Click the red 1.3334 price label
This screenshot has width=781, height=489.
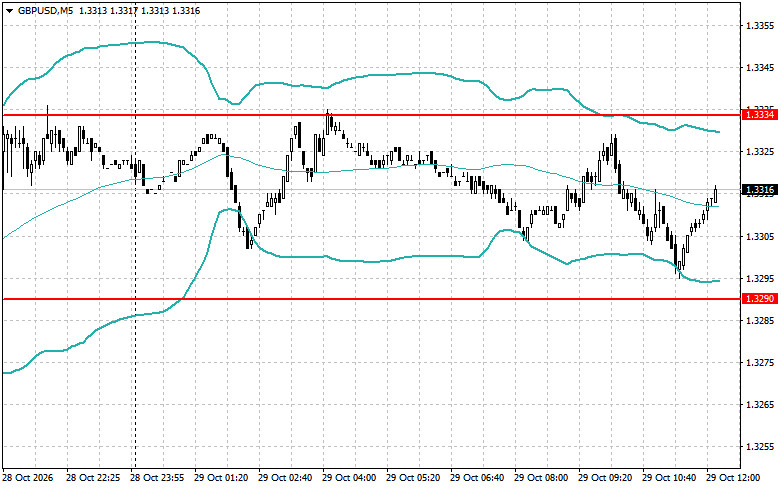[760, 115]
